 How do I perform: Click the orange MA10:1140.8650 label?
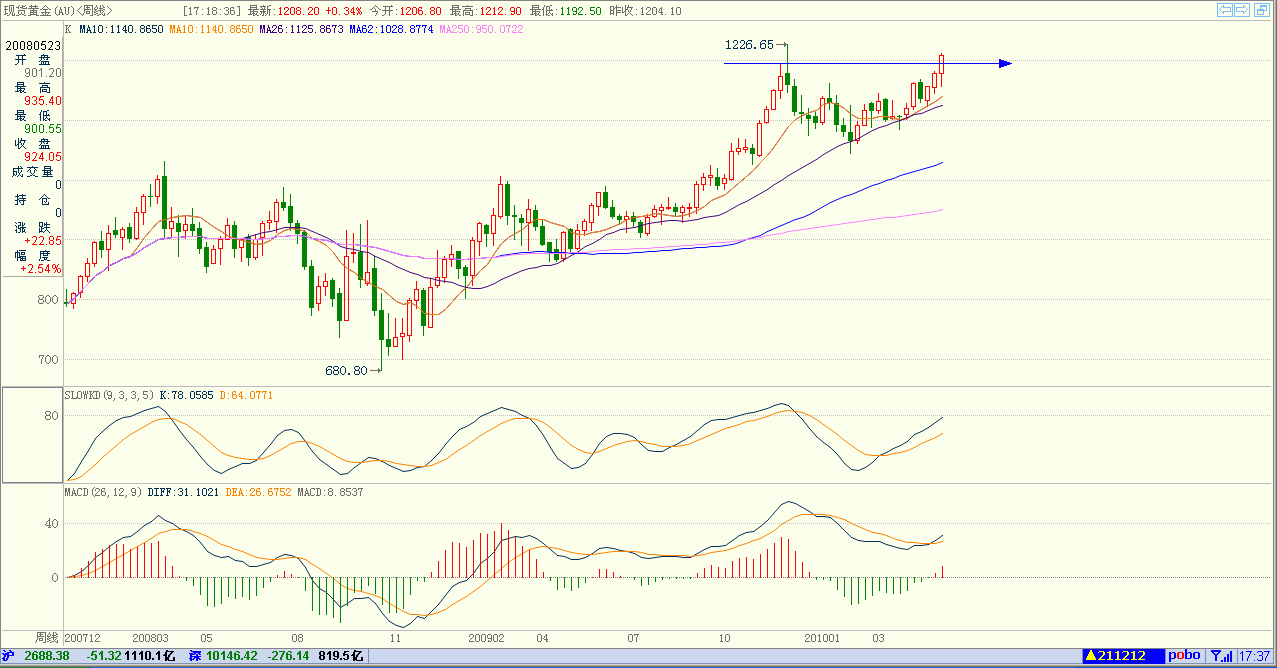tap(211, 30)
